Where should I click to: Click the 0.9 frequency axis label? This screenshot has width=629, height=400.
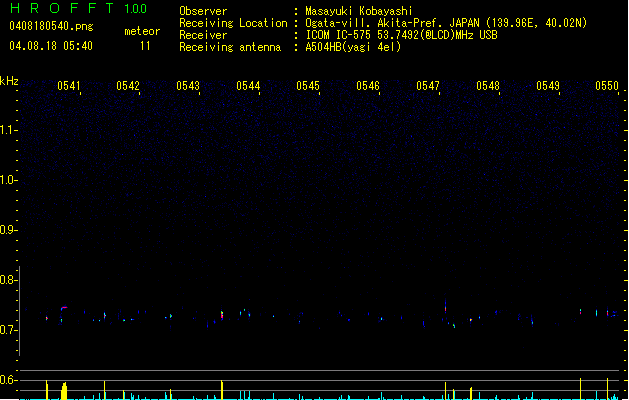click(x=8, y=230)
